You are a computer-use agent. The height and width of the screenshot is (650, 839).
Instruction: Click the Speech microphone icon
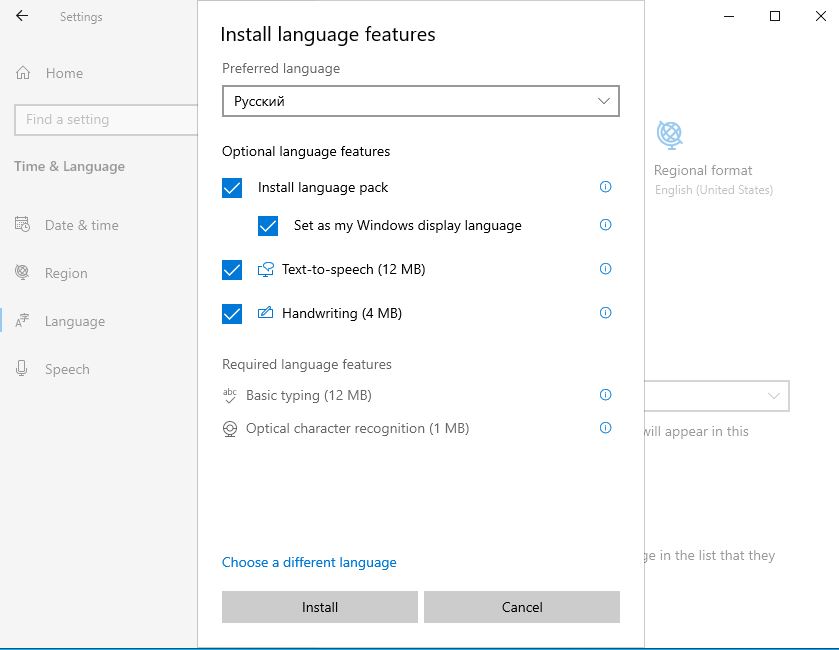[x=21, y=369]
